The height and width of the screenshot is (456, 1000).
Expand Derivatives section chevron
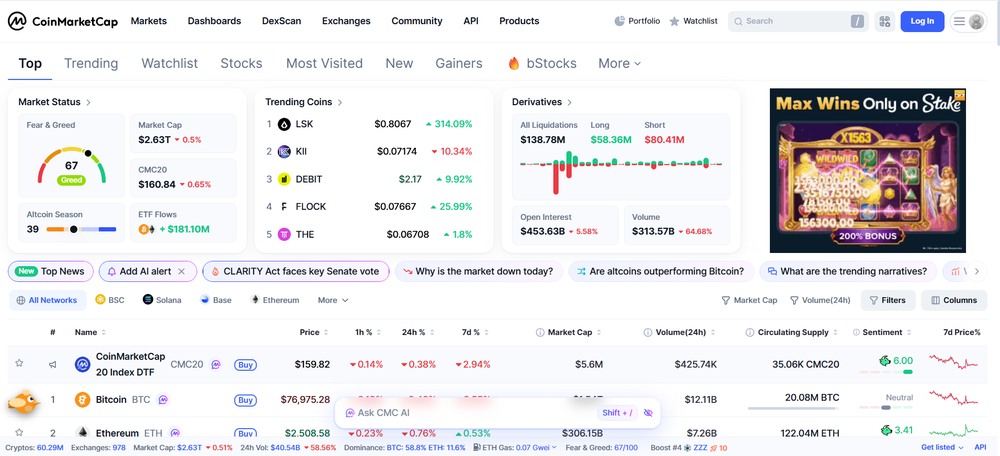570,102
